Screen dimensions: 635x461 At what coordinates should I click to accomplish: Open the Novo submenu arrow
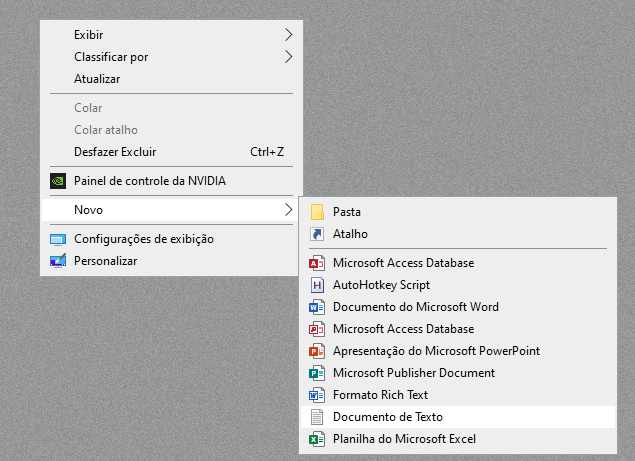coord(288,210)
